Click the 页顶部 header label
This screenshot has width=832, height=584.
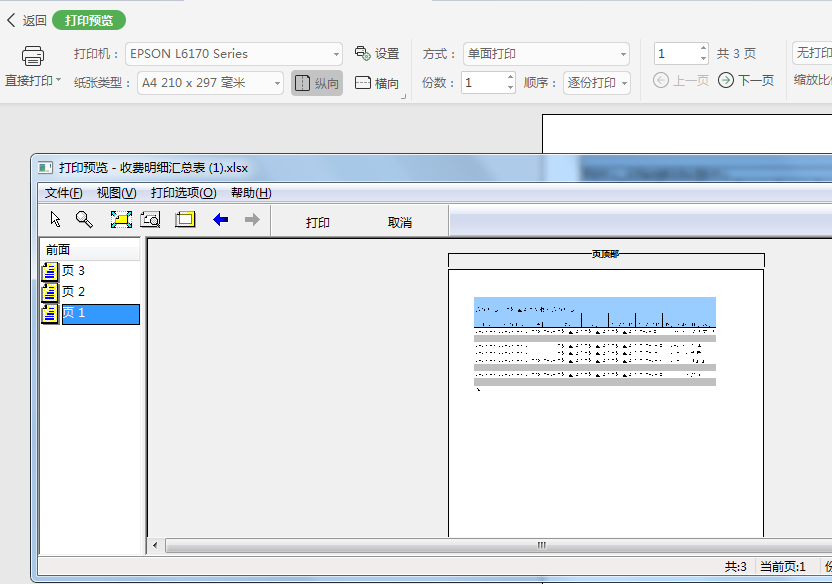click(x=605, y=254)
